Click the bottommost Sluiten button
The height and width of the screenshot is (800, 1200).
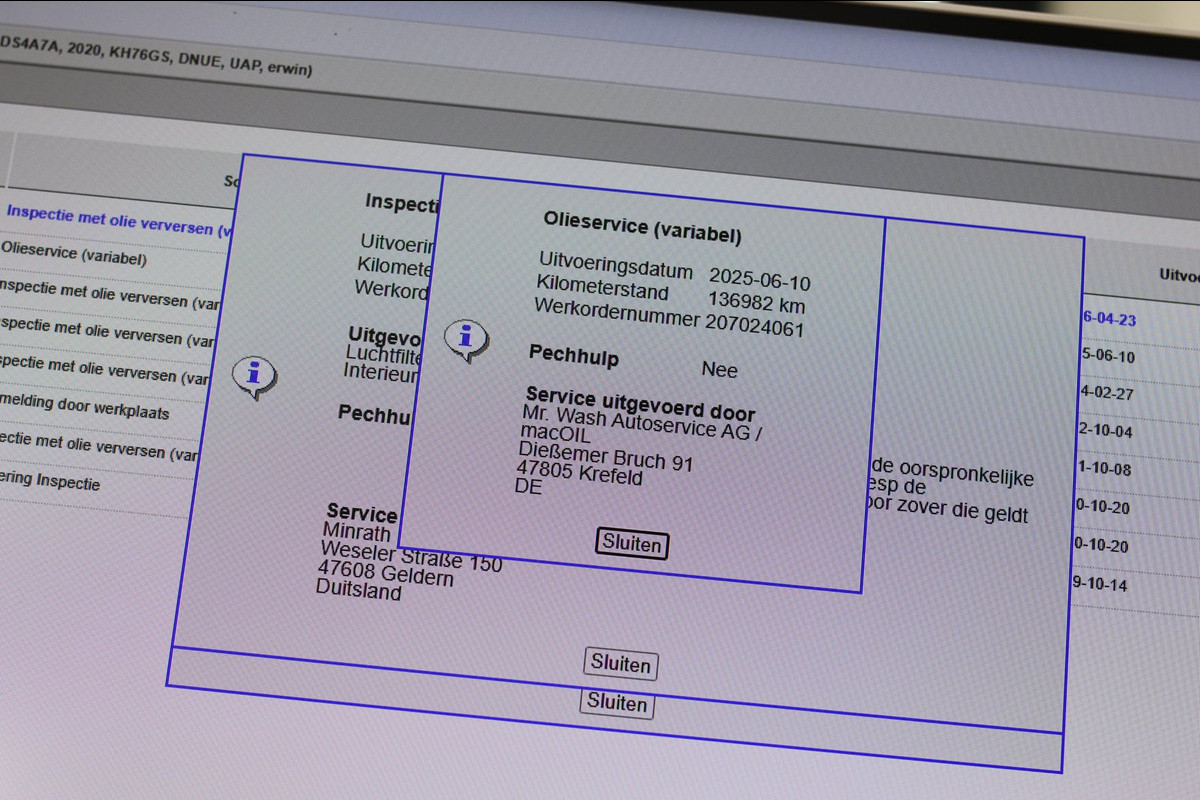pyautogui.click(x=617, y=702)
